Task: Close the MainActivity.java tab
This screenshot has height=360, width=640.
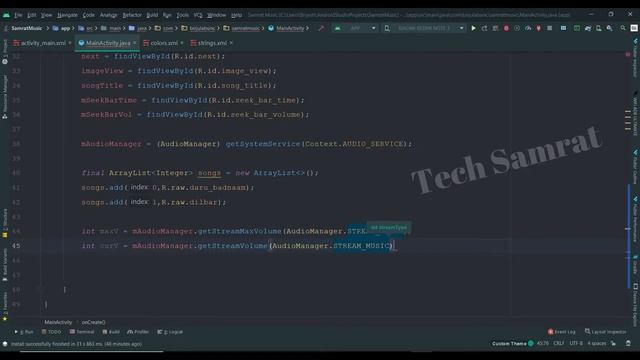Action: [x=135, y=43]
